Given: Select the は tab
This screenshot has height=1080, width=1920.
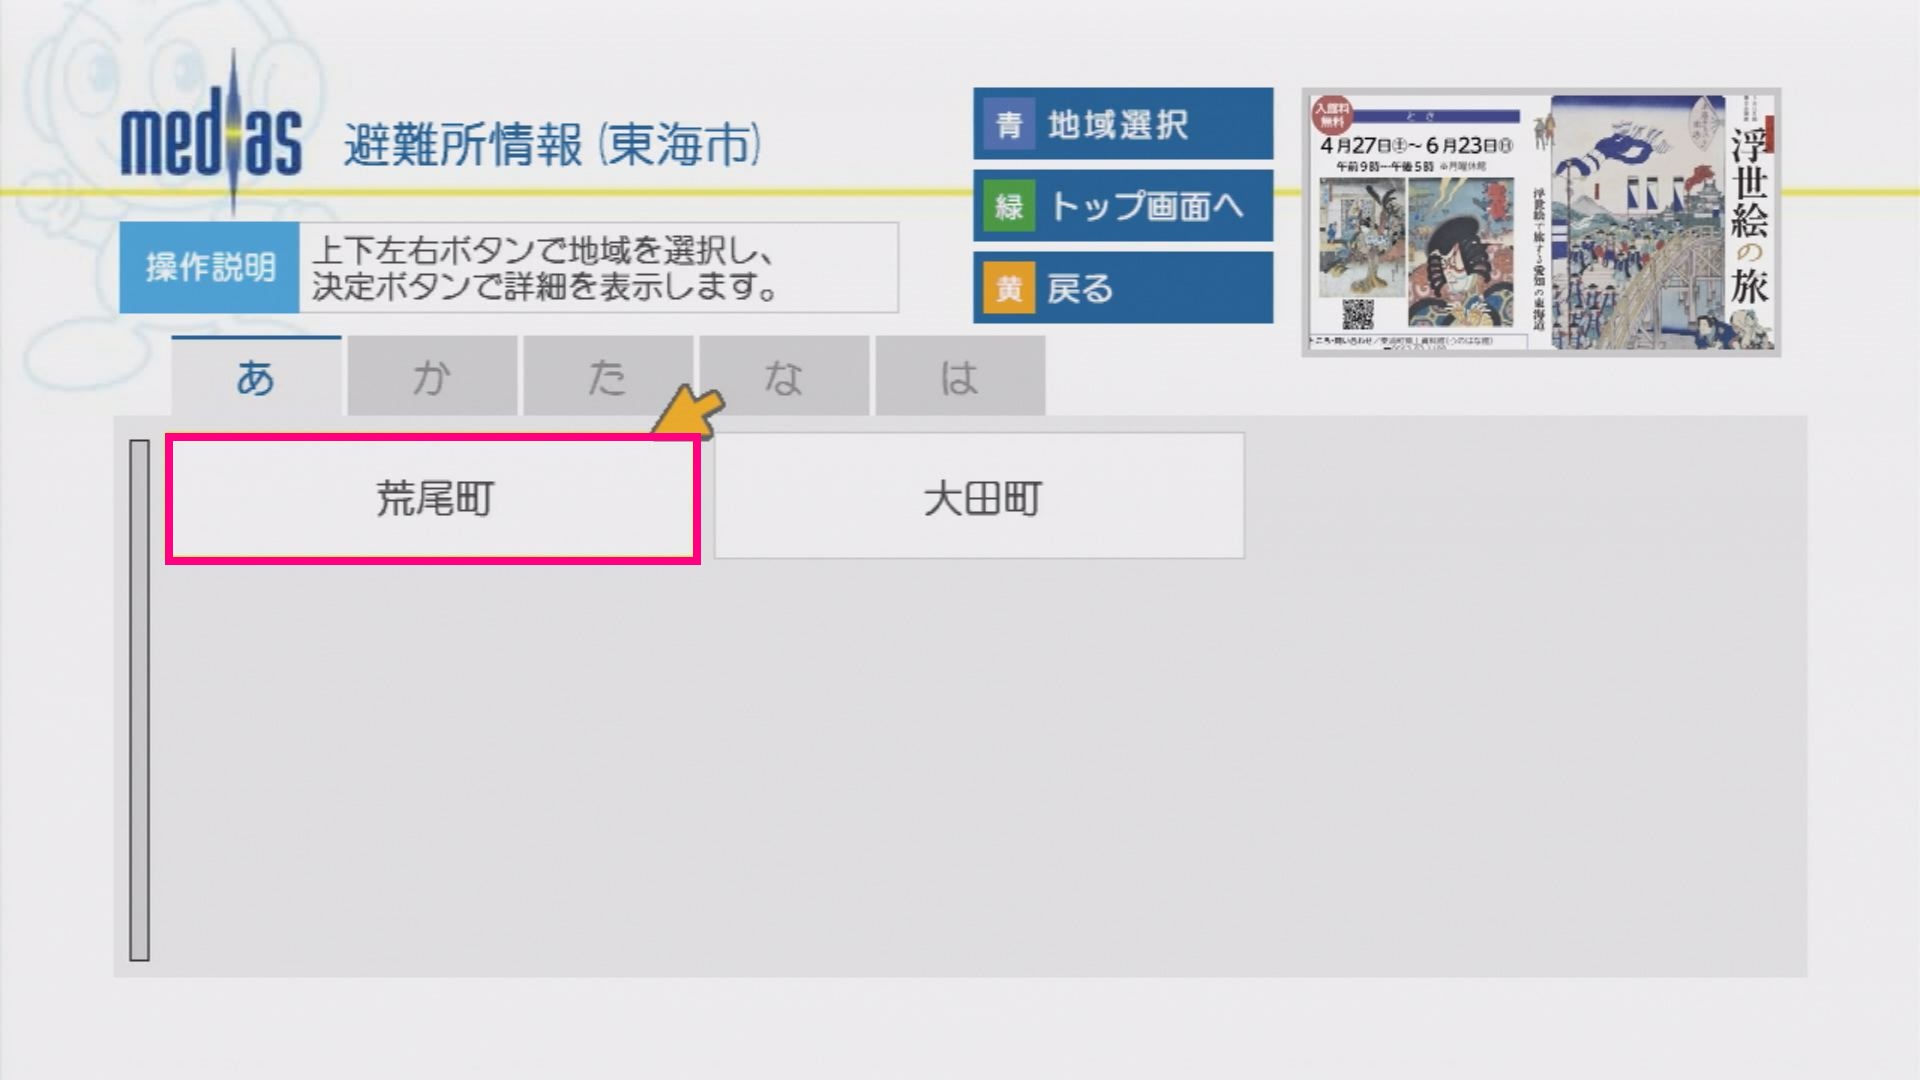Looking at the screenshot, I should (x=960, y=376).
